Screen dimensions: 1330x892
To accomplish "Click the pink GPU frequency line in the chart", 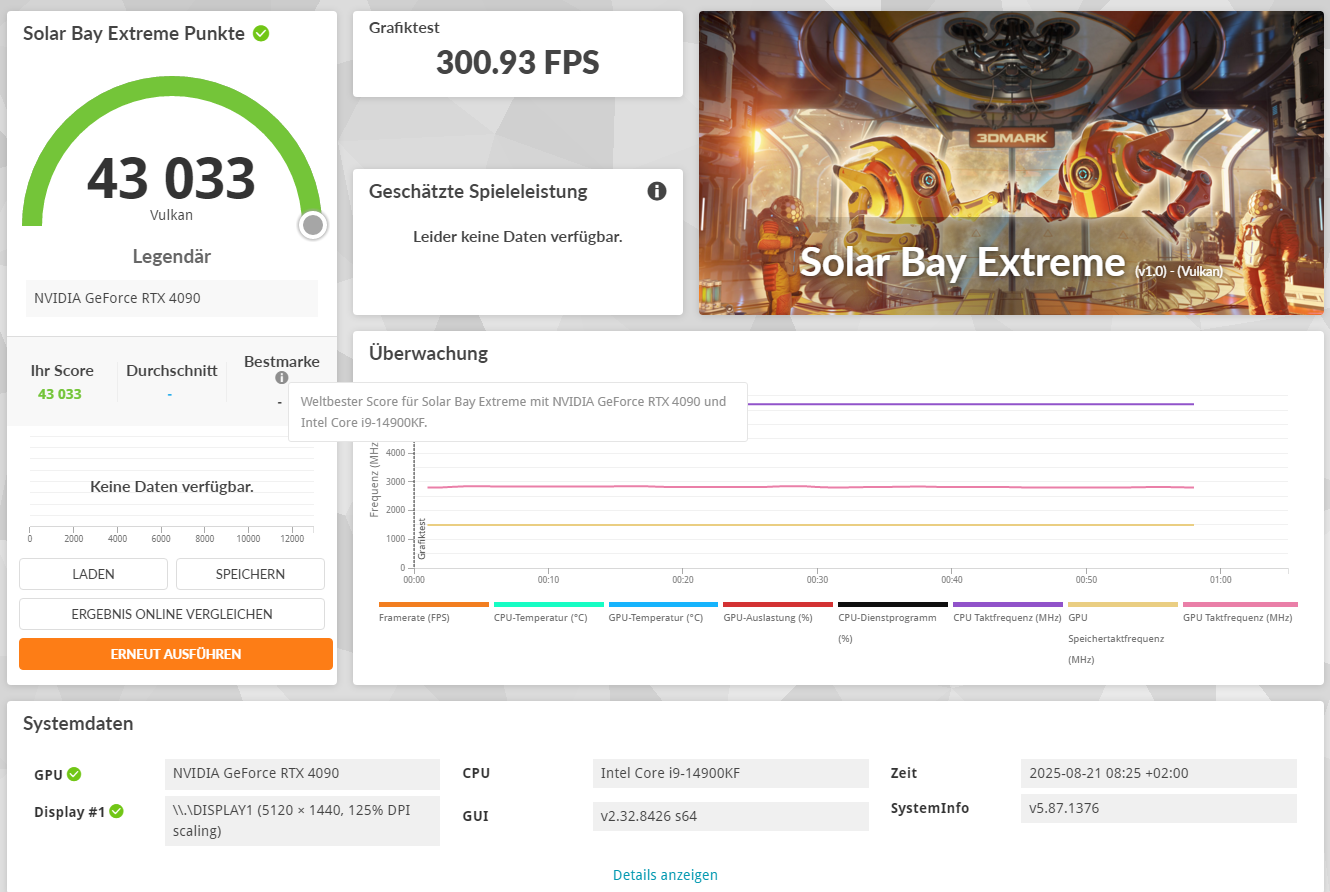I will click(810, 487).
